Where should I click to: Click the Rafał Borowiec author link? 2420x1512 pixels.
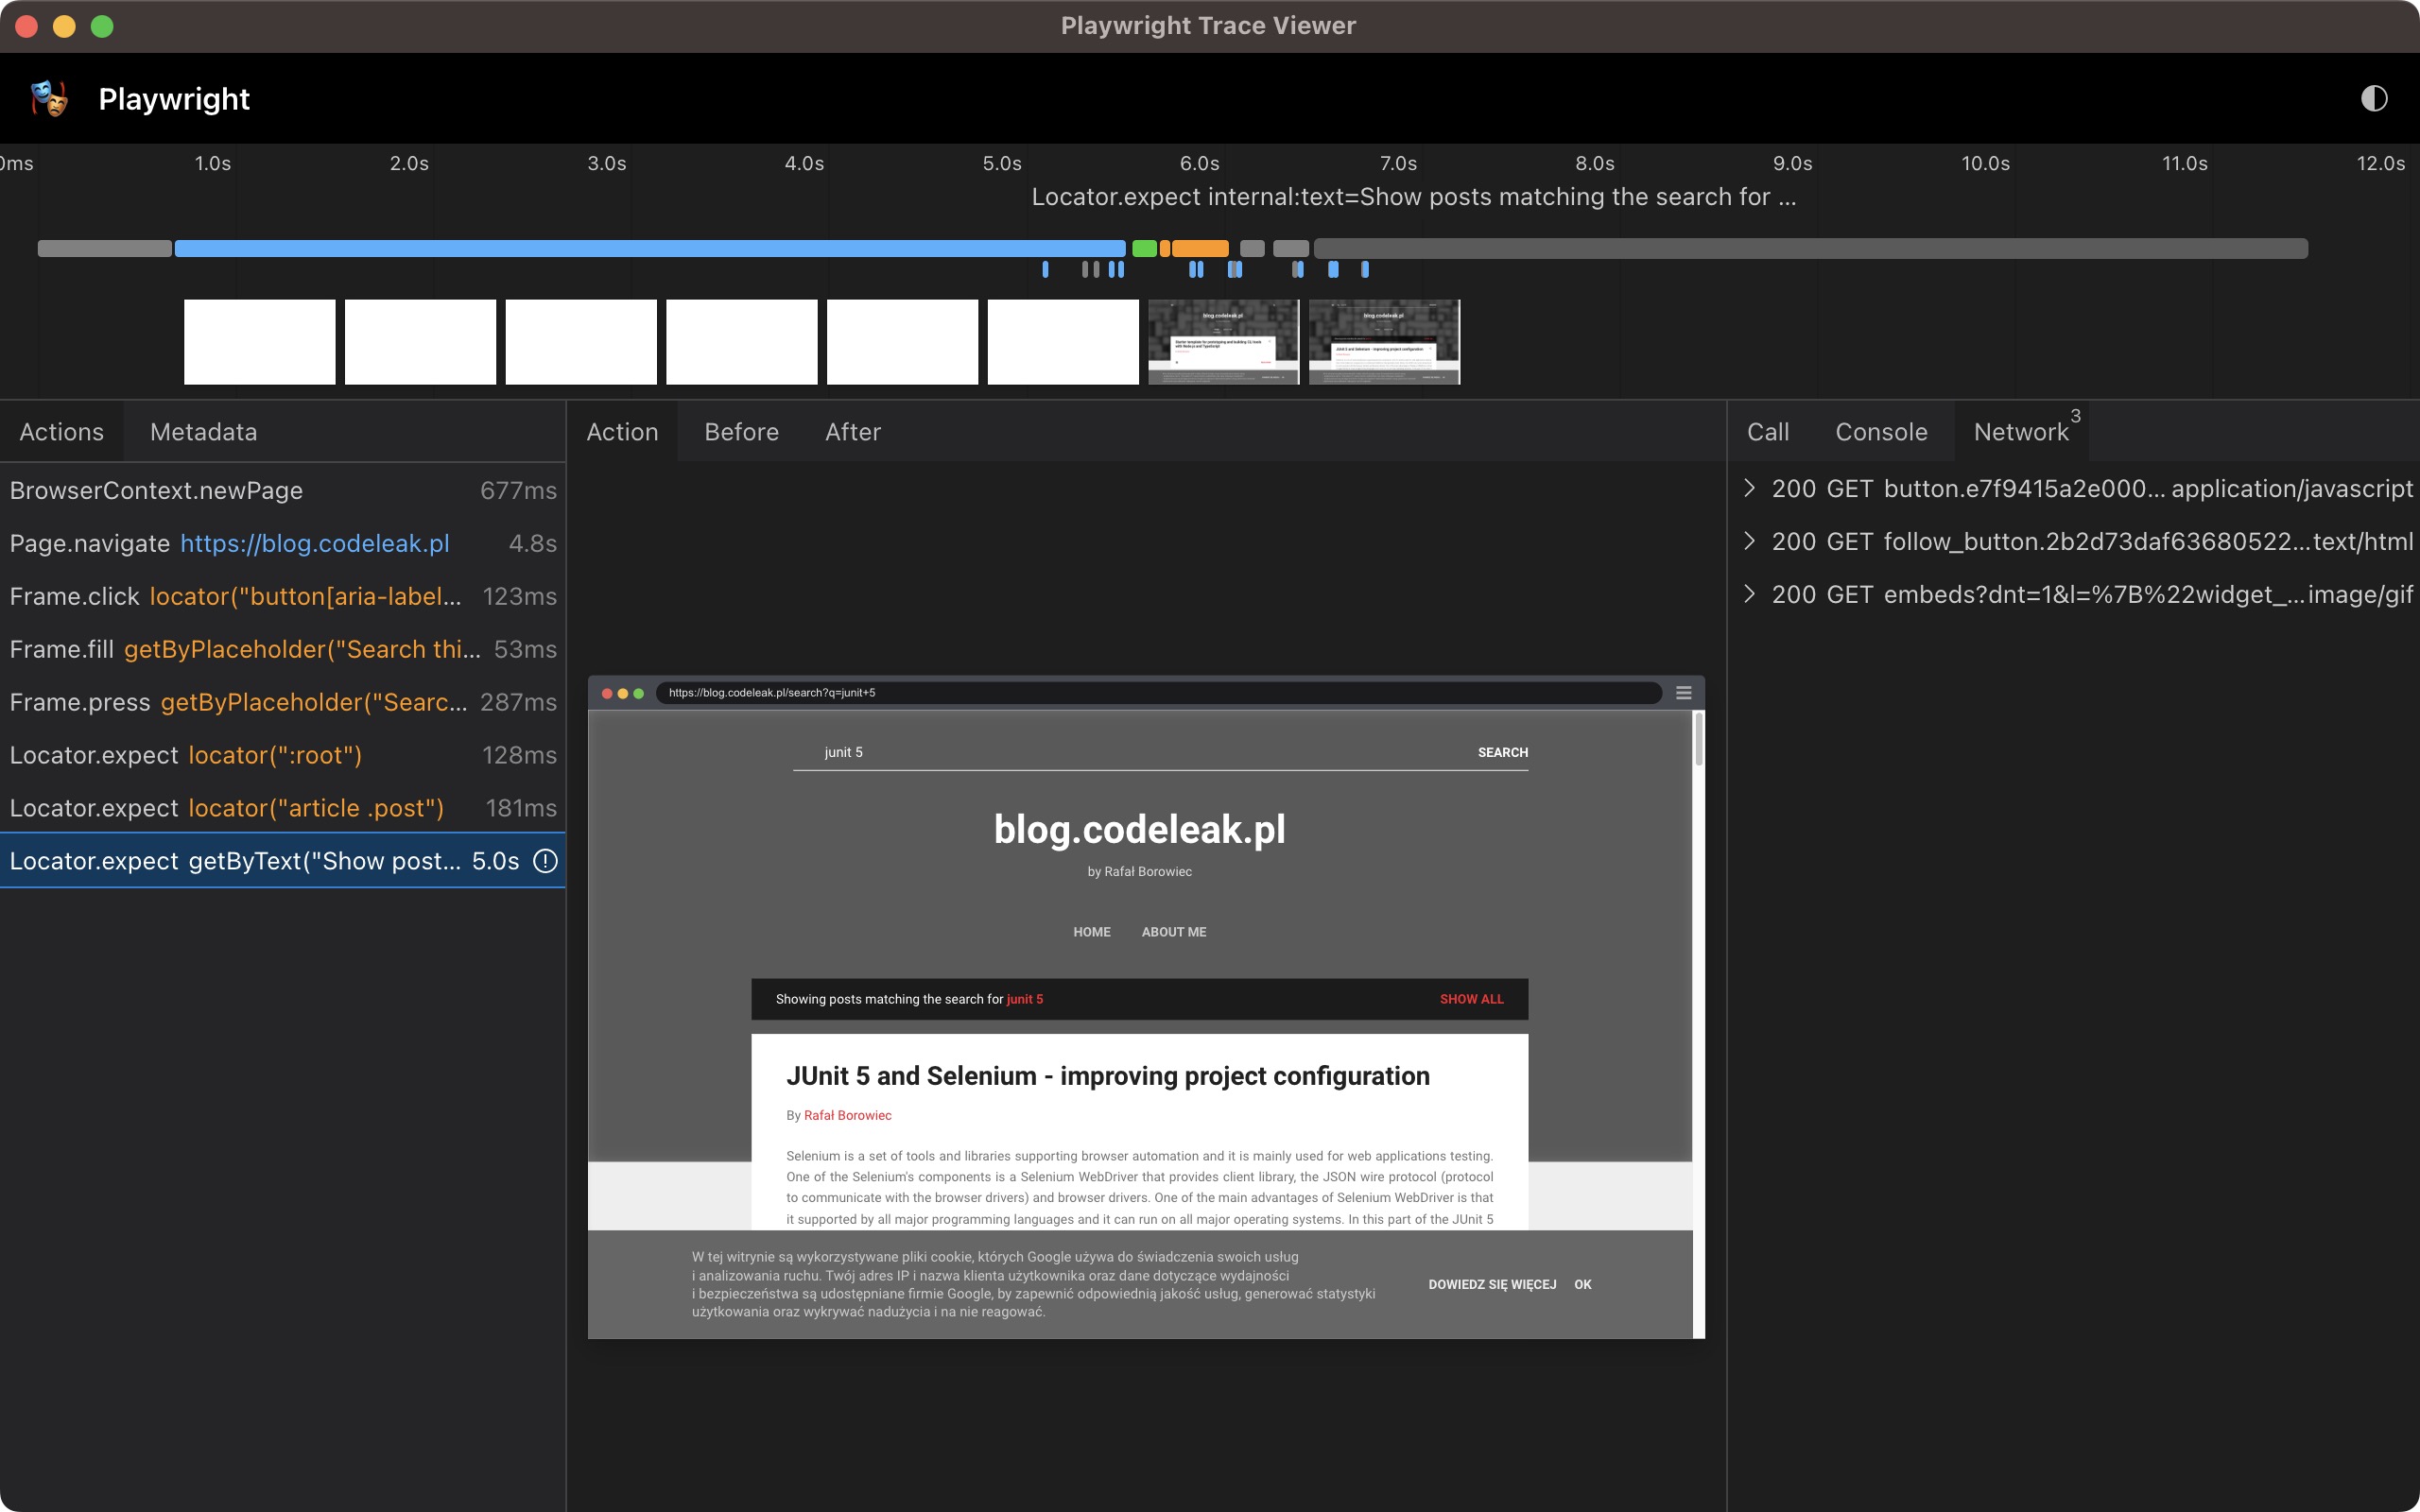tap(848, 1115)
